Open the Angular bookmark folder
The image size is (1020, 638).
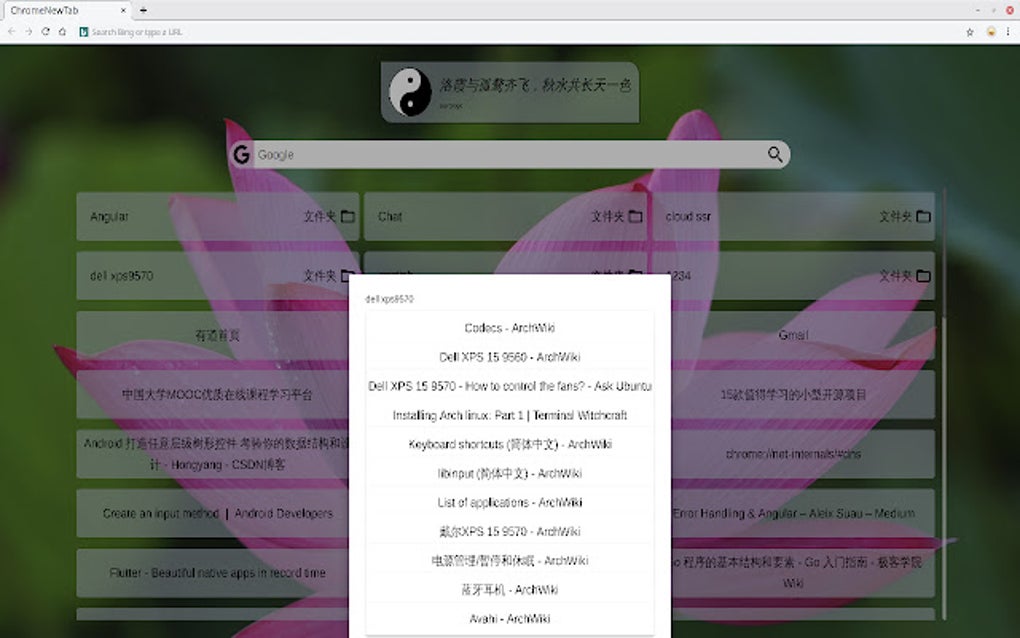(x=217, y=217)
